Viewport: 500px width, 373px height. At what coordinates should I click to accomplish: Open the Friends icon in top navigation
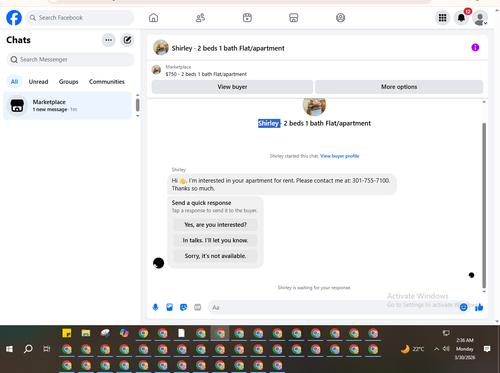click(x=200, y=18)
